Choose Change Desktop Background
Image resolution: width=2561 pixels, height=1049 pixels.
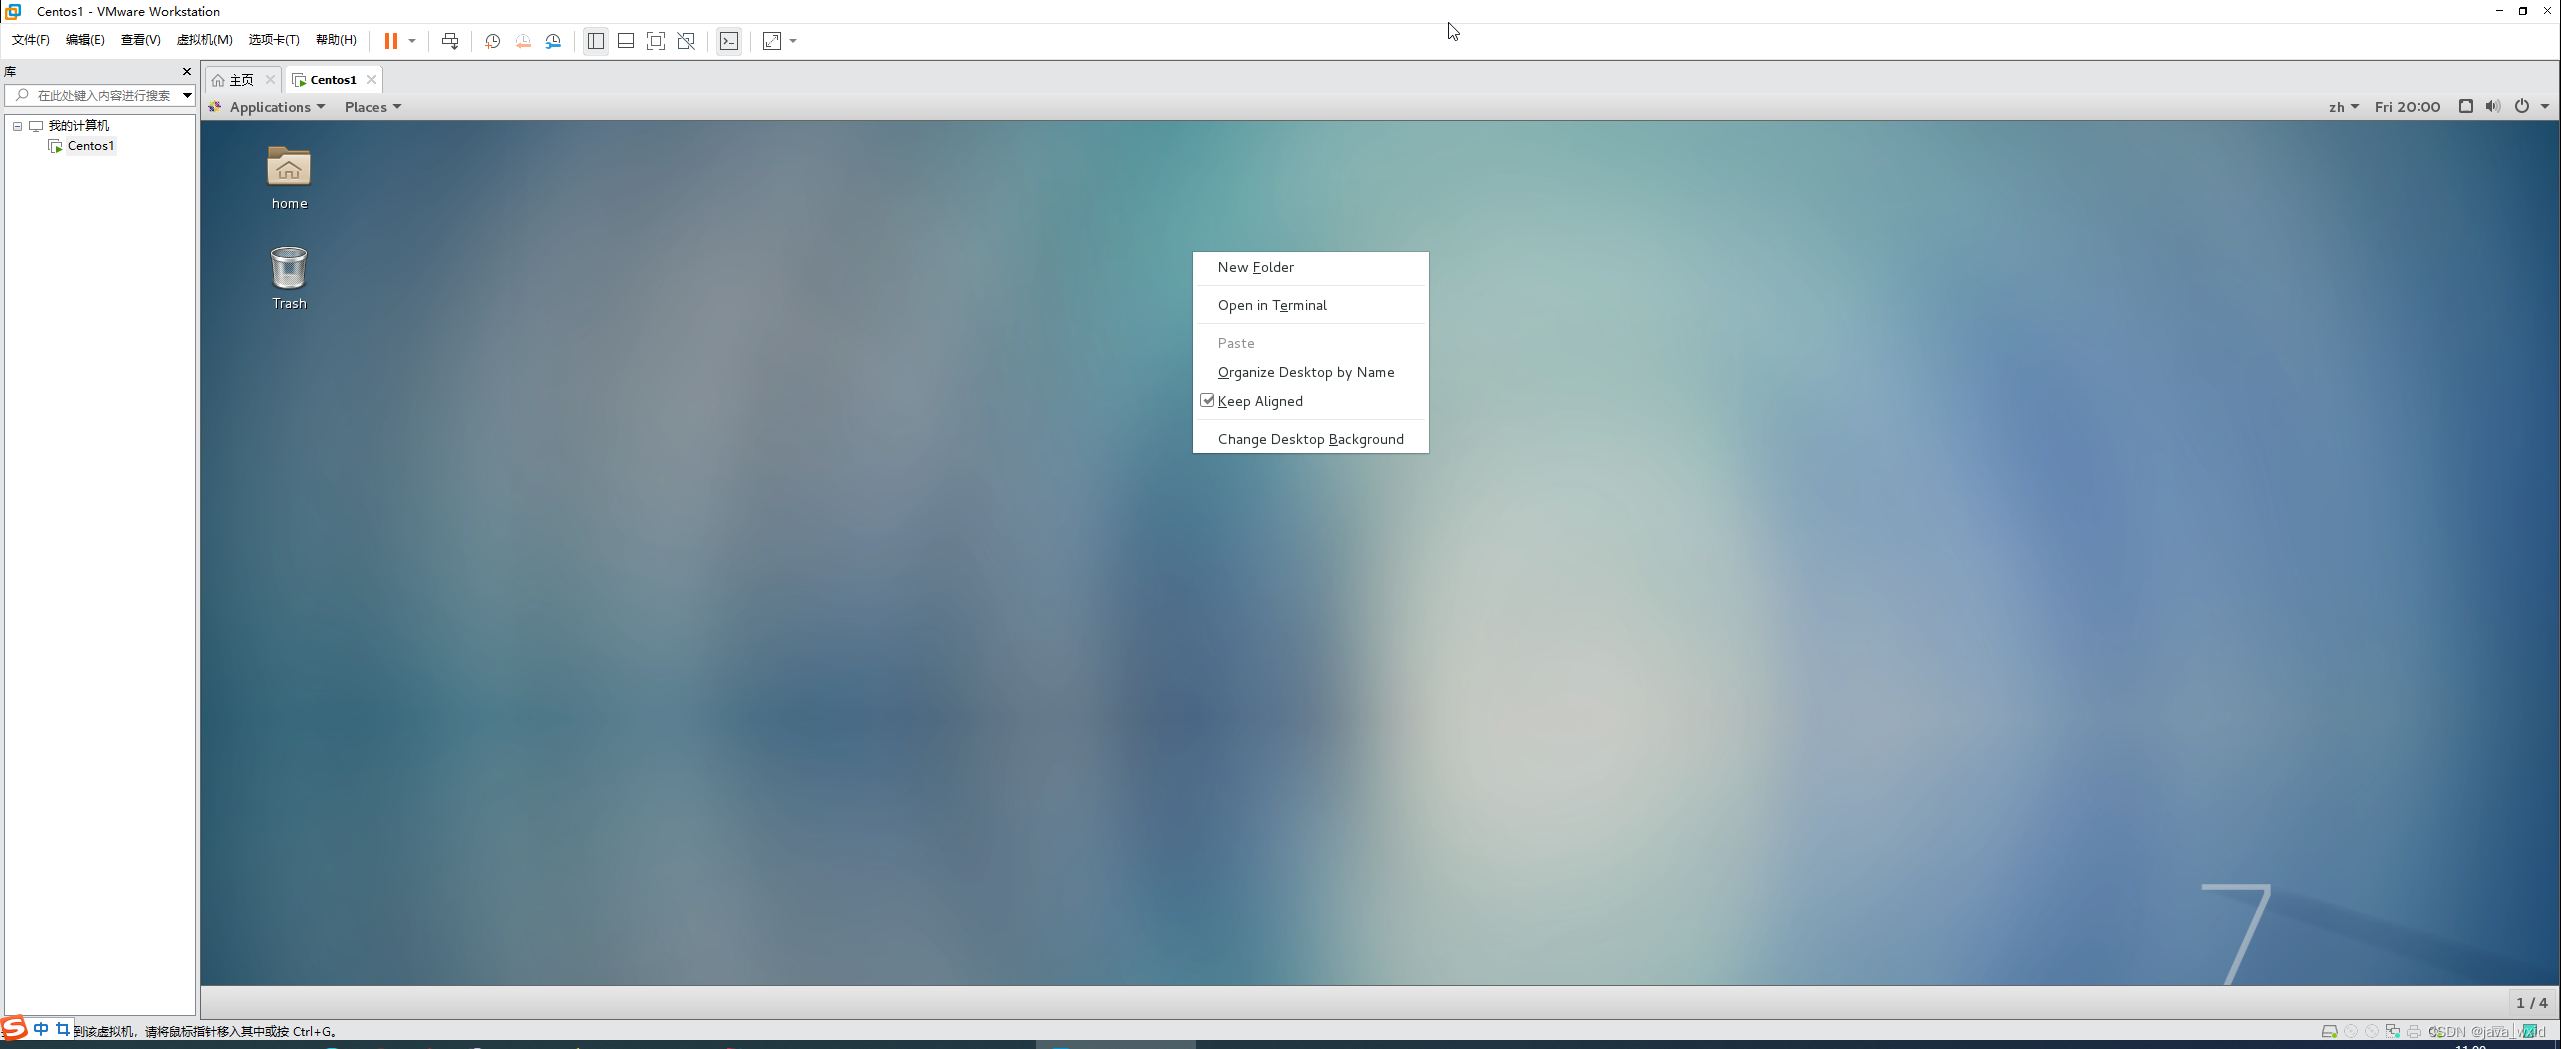click(1310, 439)
